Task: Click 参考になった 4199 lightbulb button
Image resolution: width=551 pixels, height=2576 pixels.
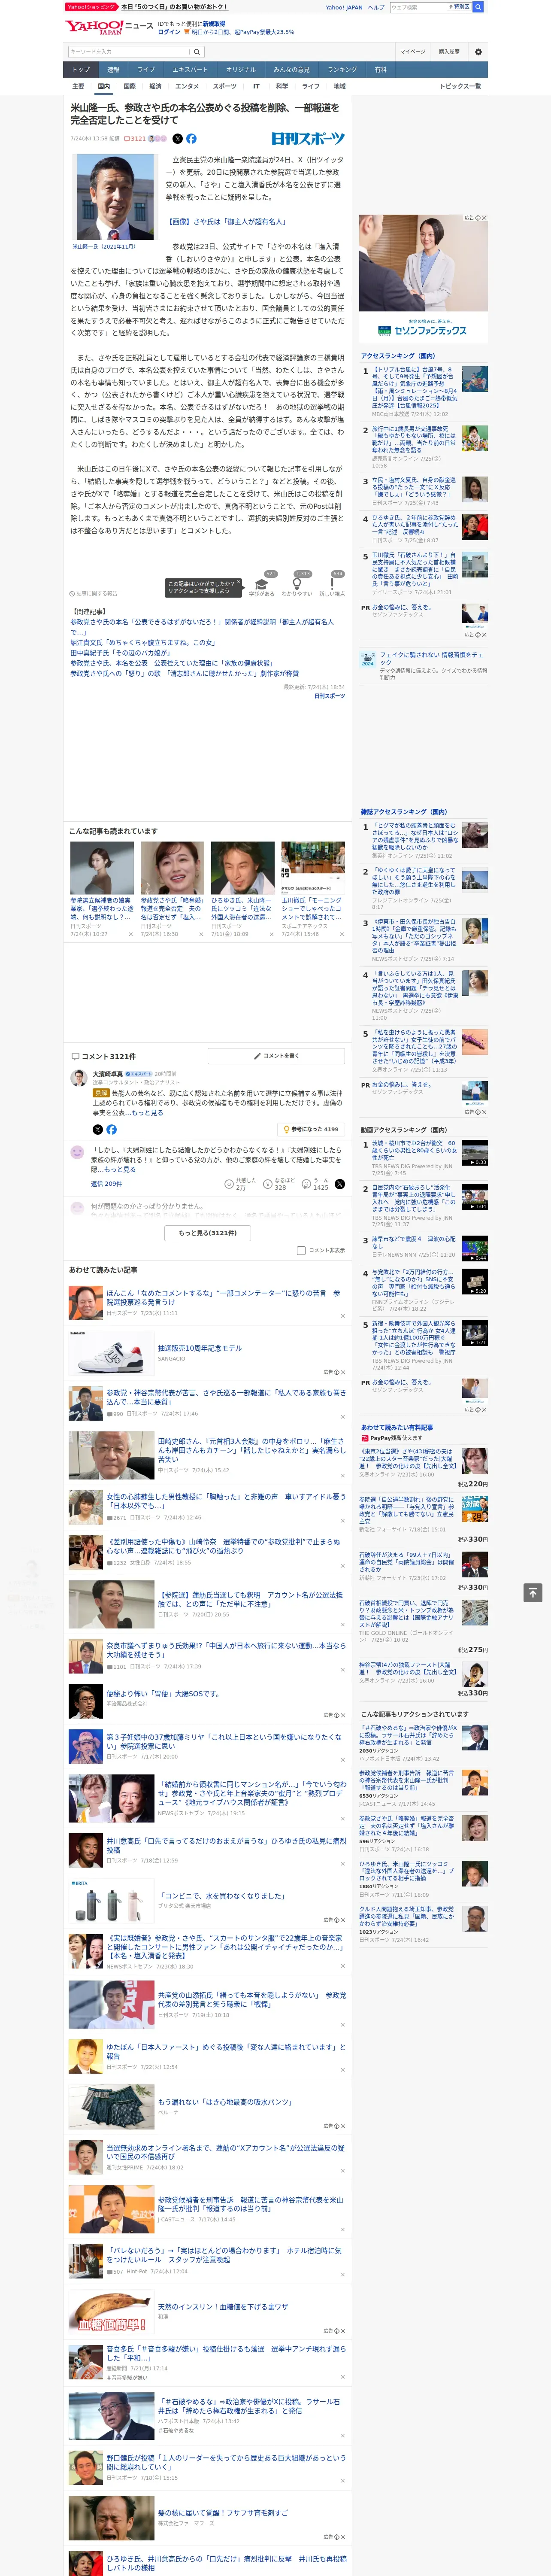Action: 312,1129
